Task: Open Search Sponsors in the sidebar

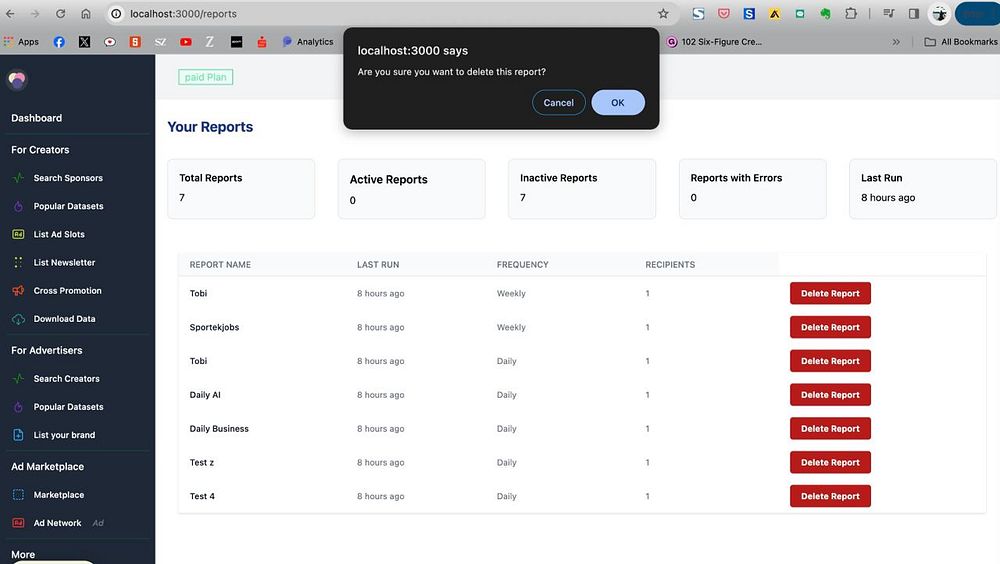Action: (x=68, y=178)
